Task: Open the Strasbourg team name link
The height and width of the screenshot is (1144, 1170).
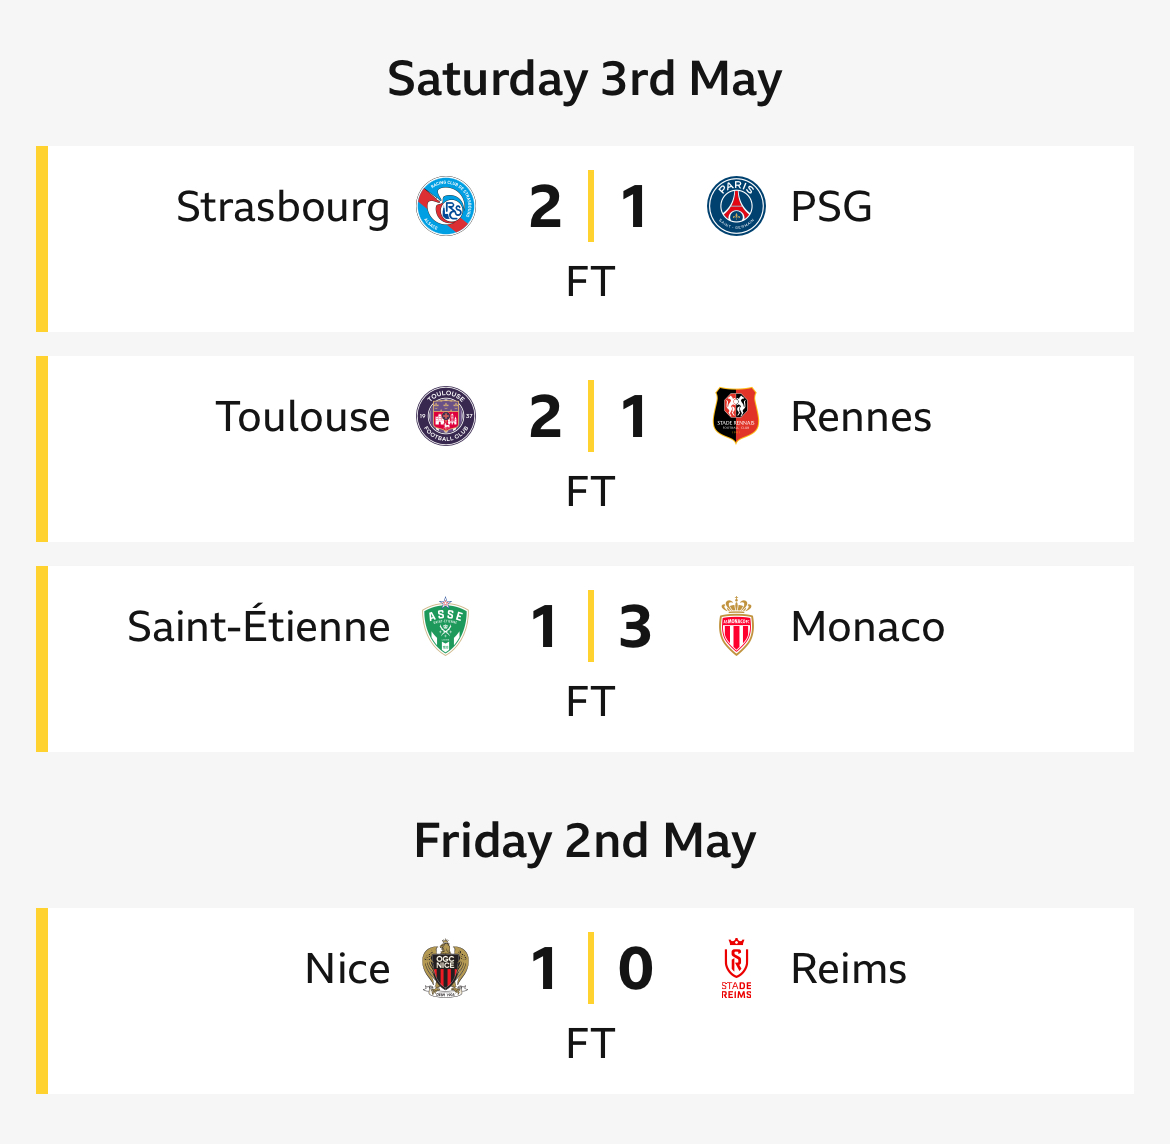Action: [283, 207]
